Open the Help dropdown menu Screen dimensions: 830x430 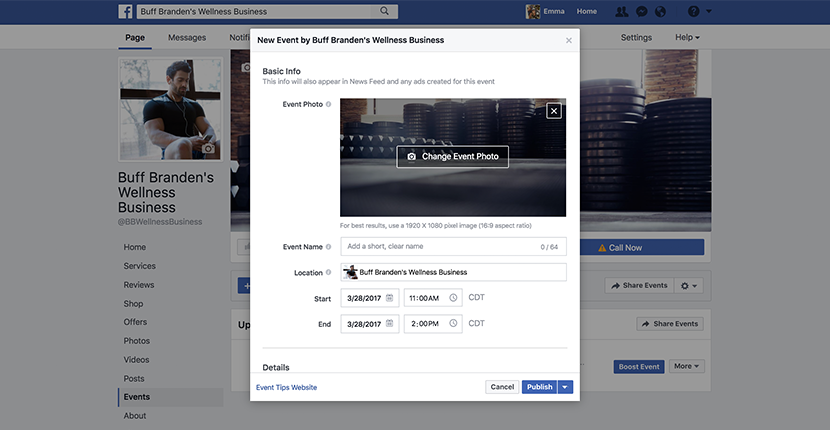[x=687, y=38]
